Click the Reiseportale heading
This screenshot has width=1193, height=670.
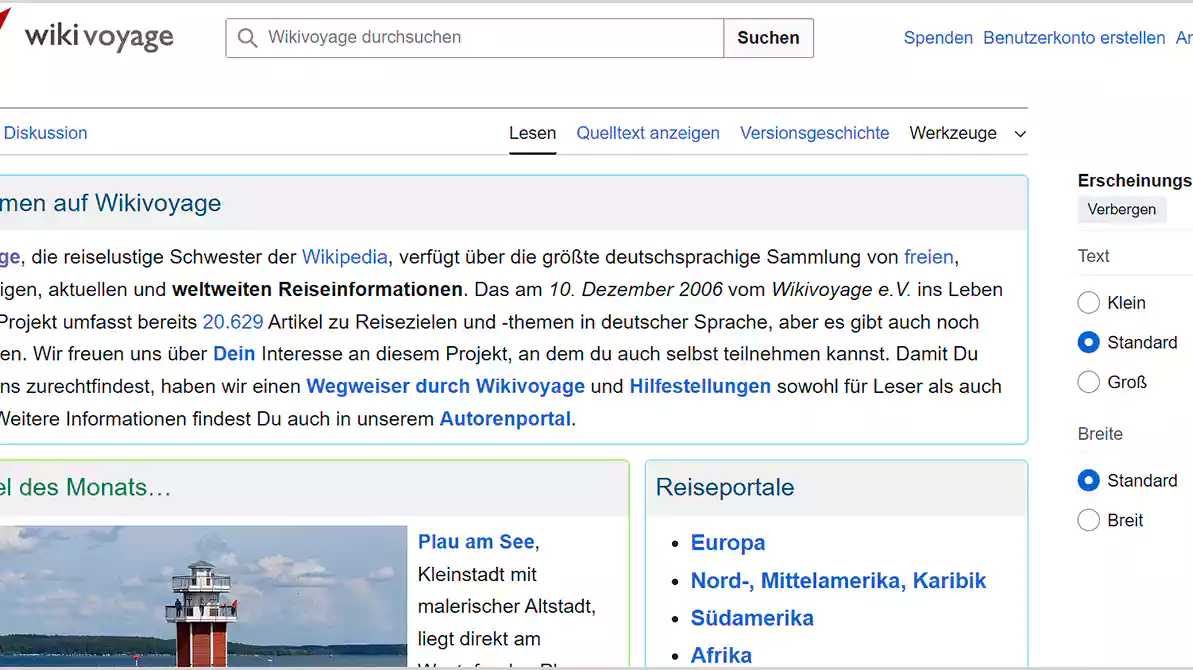(x=725, y=487)
